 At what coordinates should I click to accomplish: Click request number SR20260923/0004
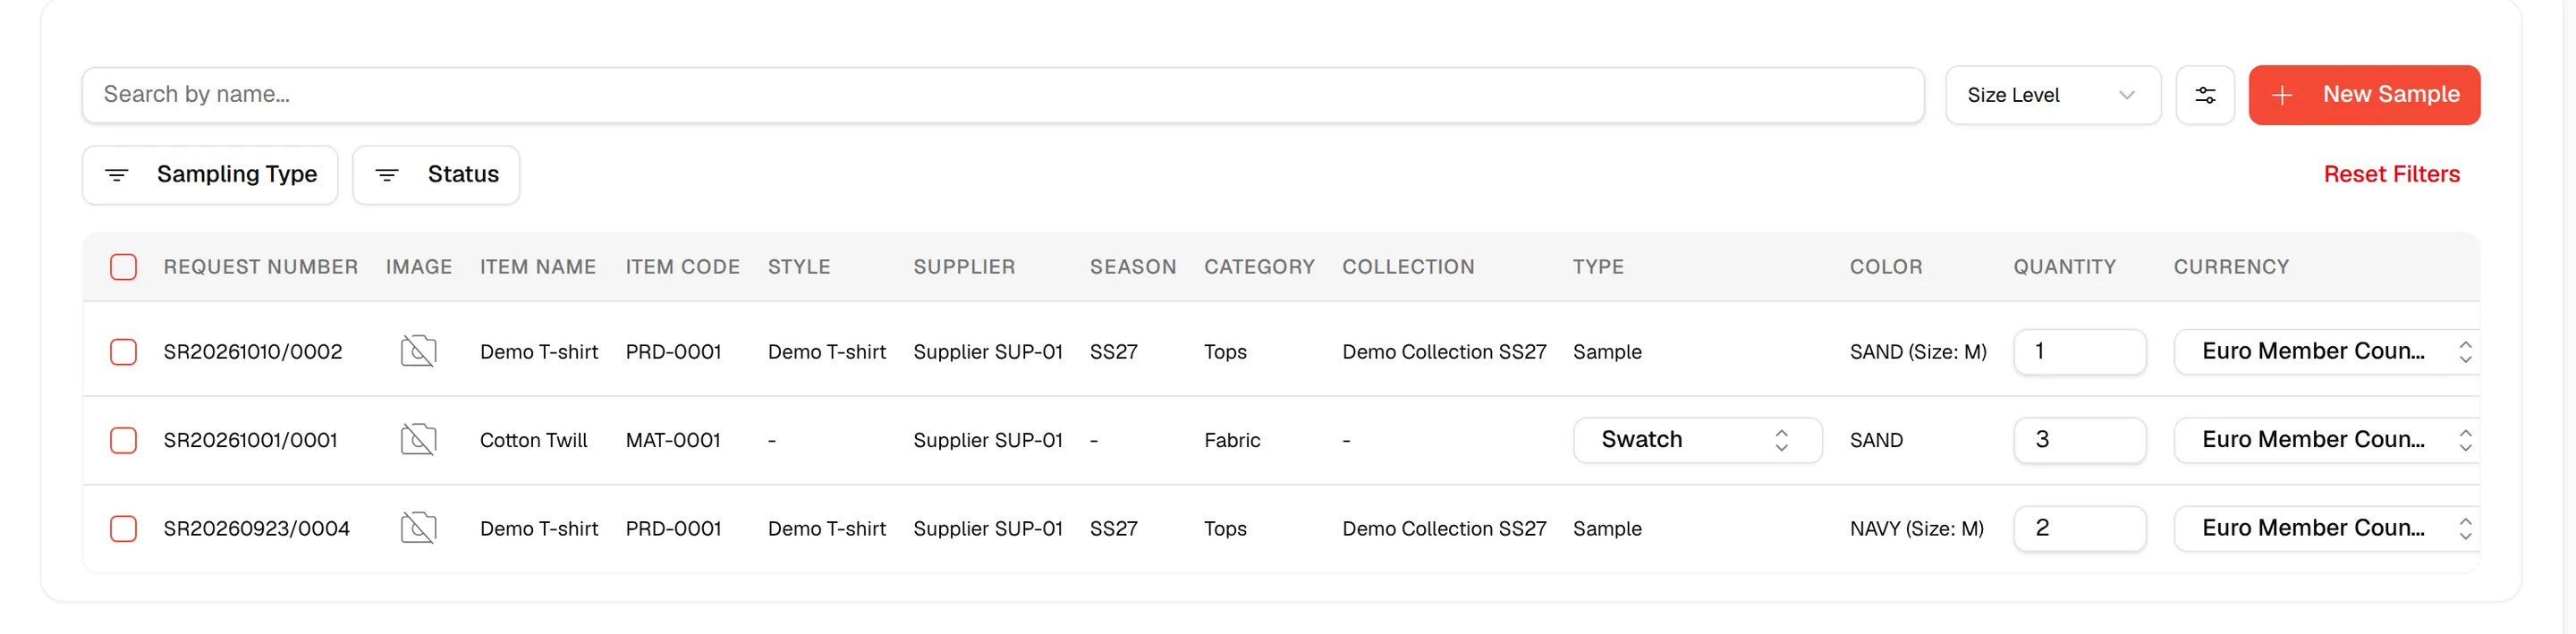point(257,528)
